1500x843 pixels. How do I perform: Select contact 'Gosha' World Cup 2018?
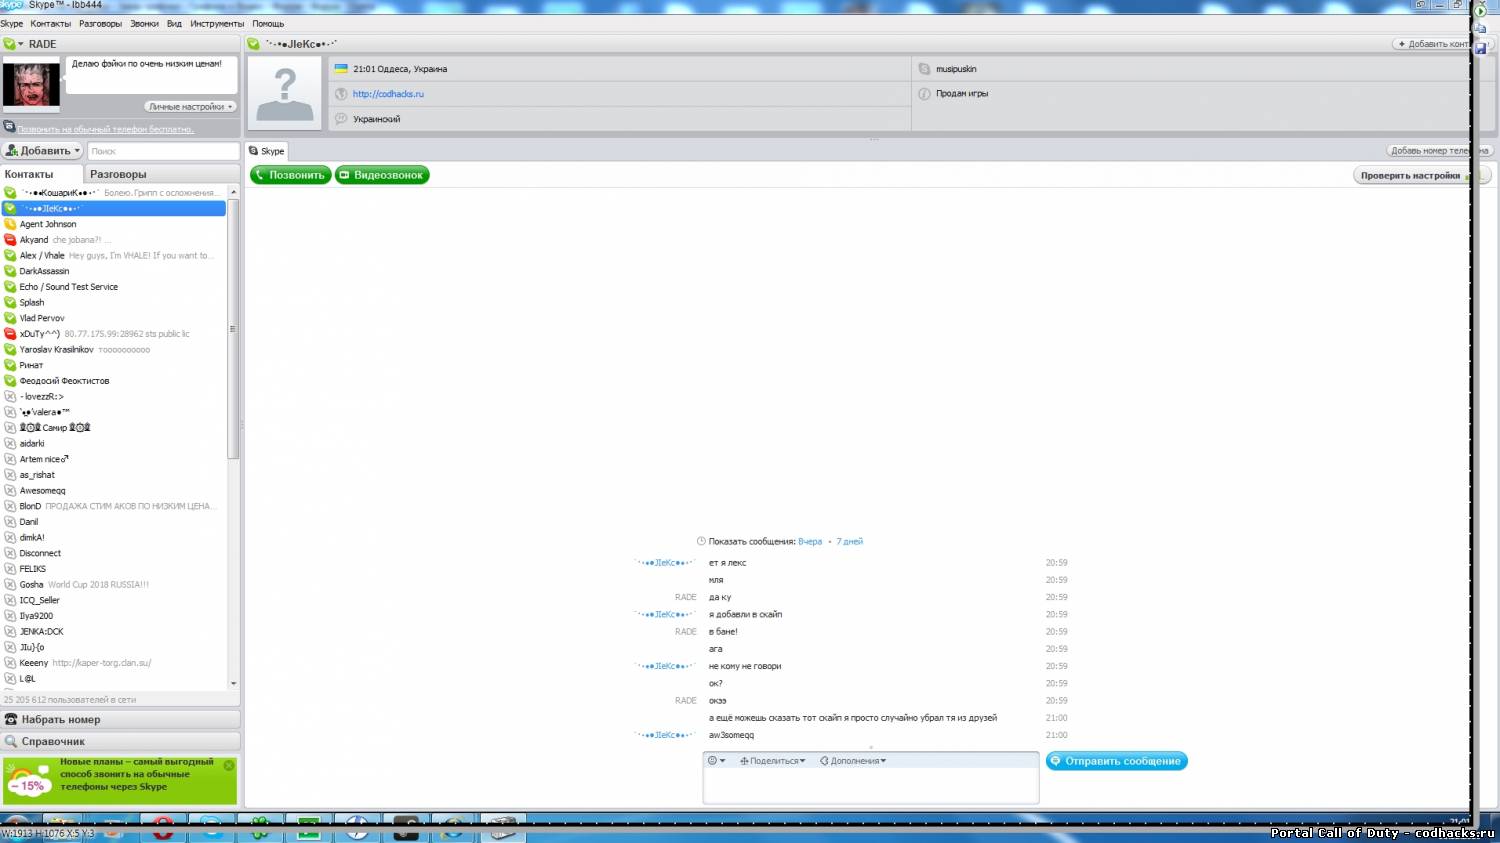114,585
